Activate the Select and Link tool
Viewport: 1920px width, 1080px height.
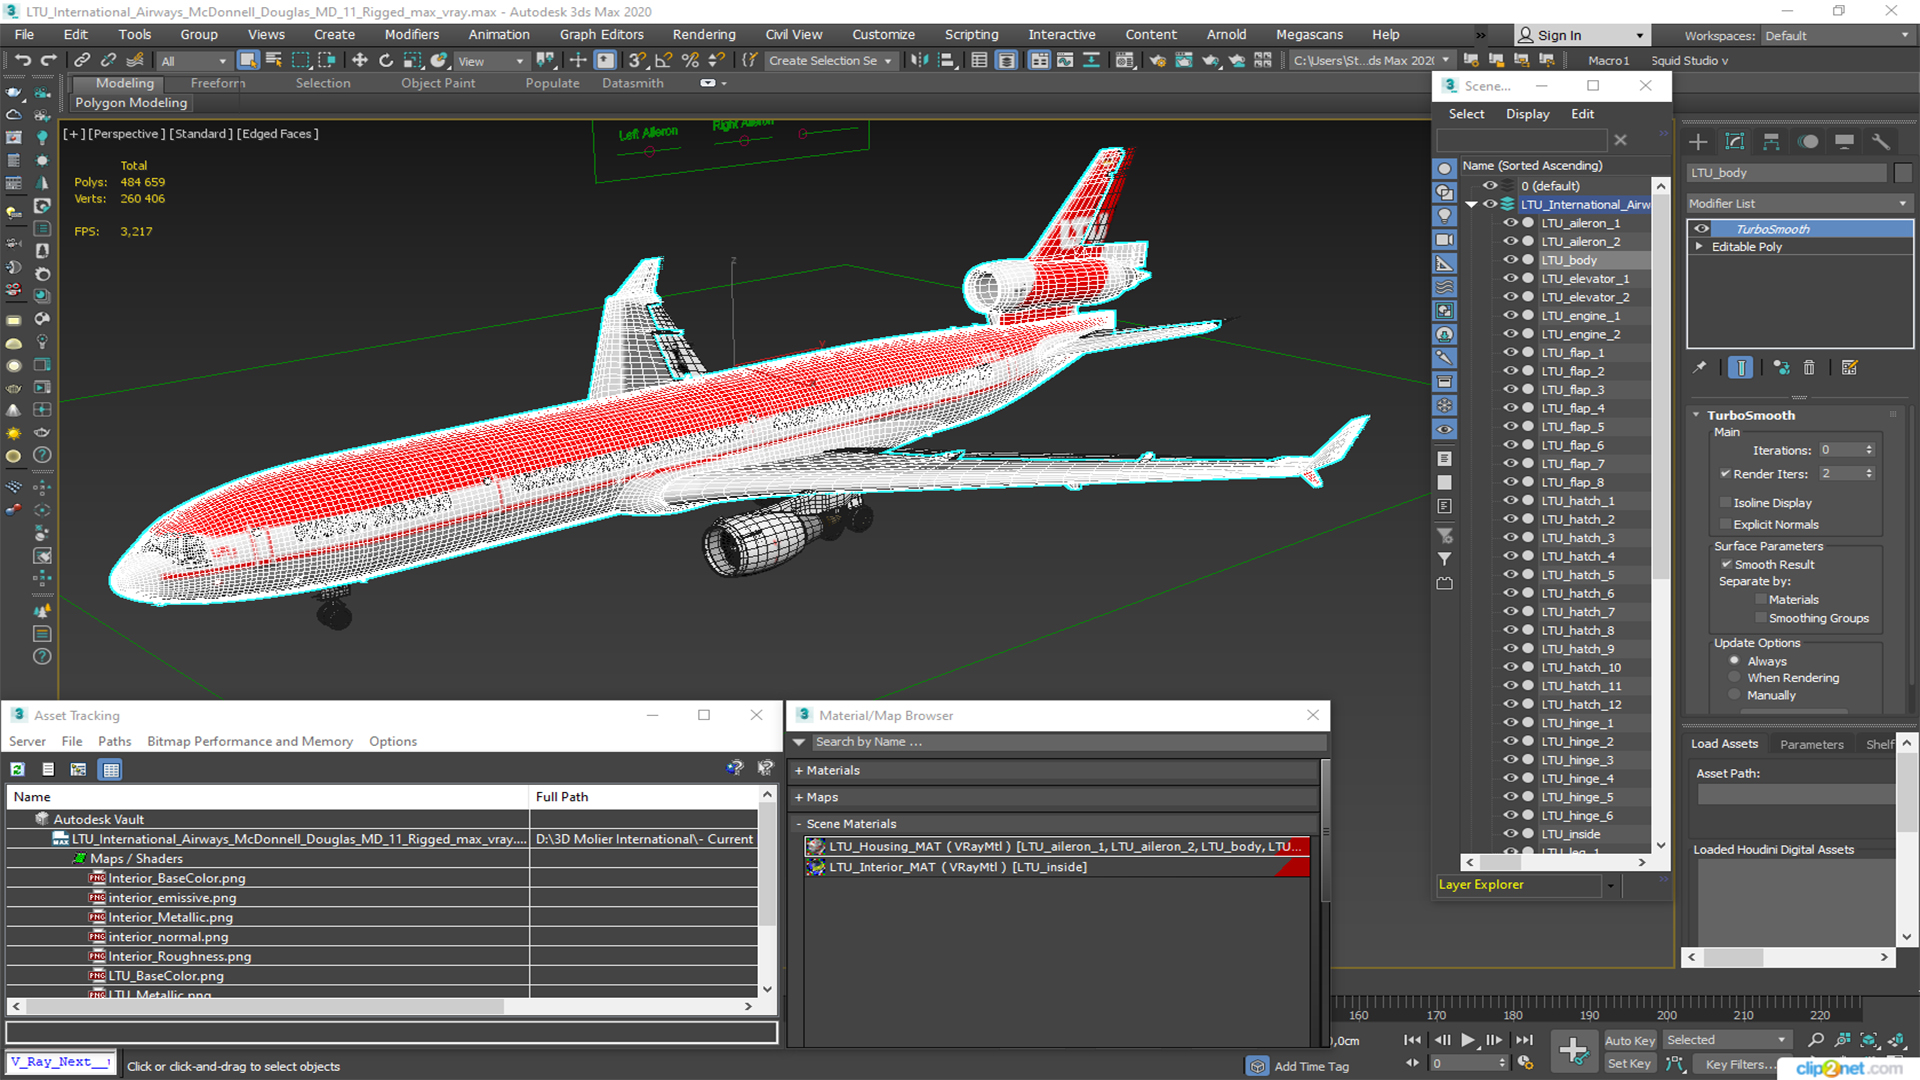82,60
